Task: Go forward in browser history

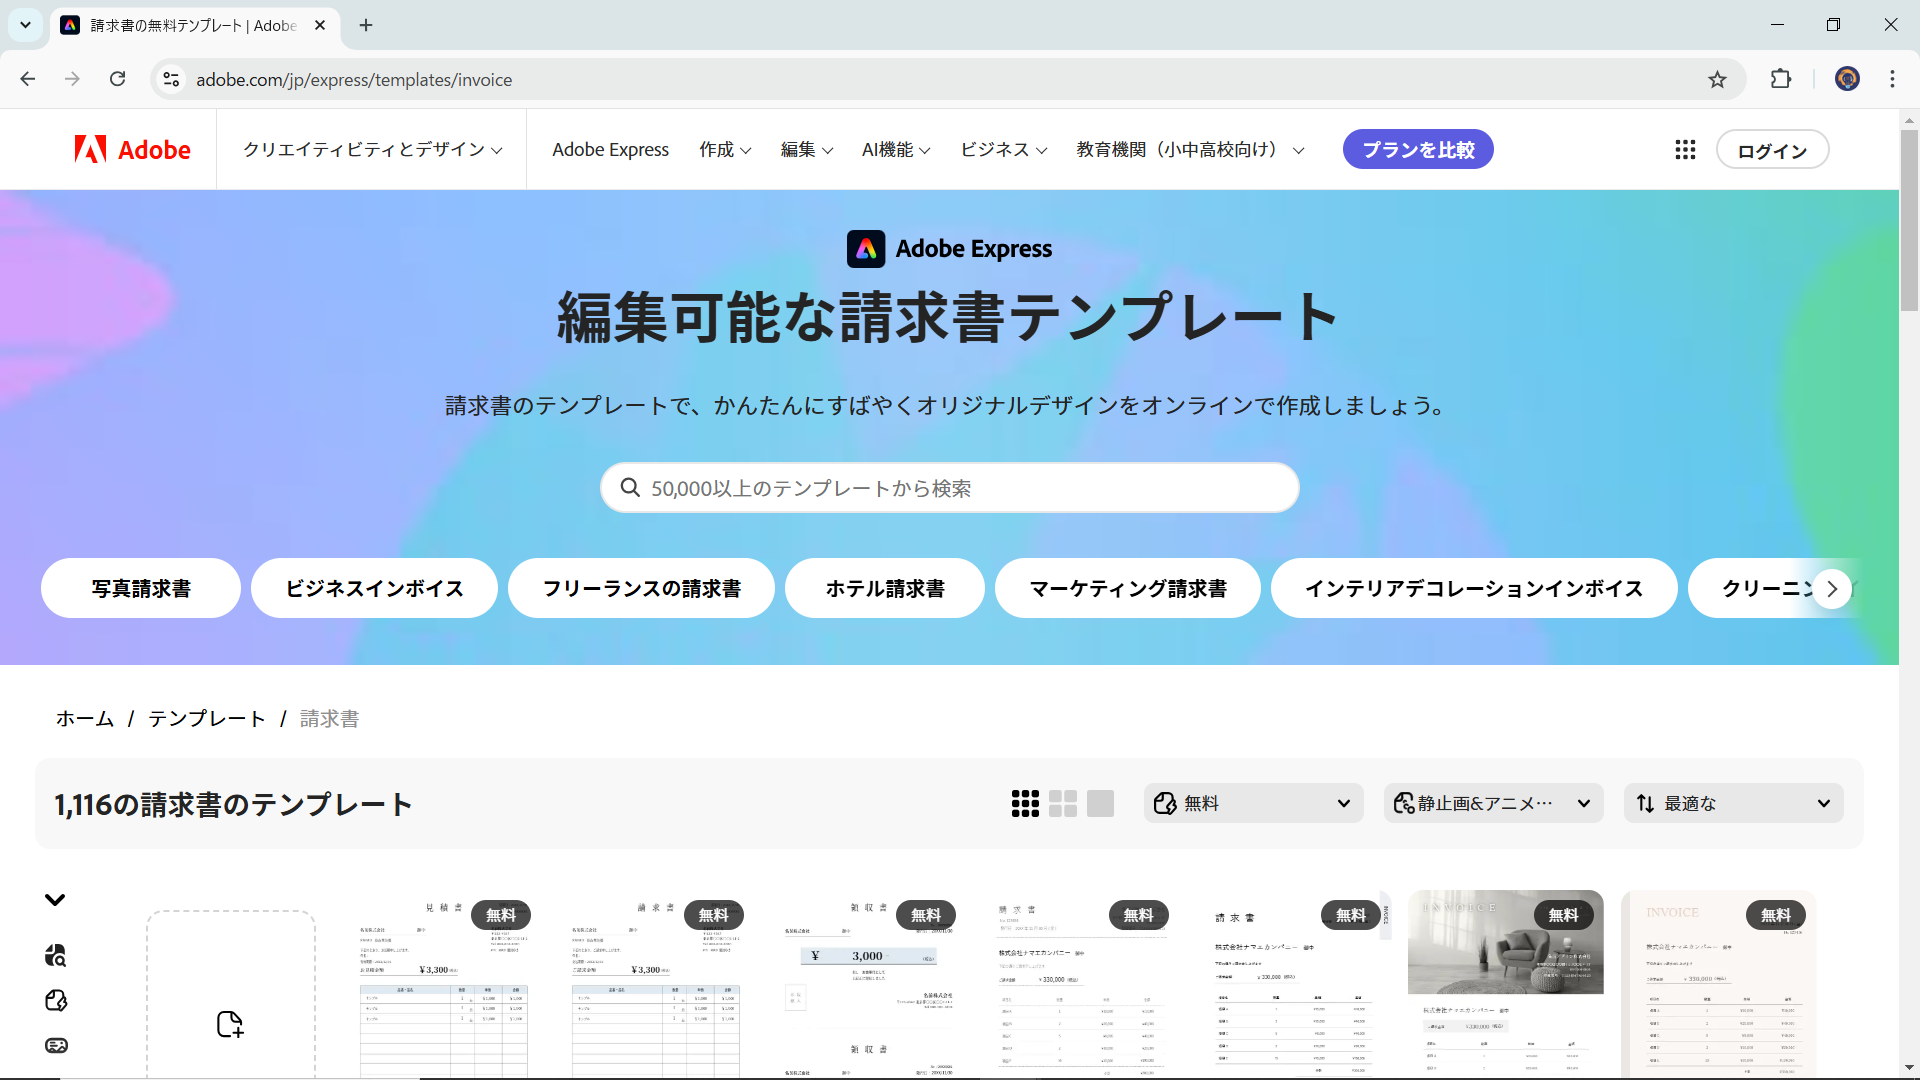Action: [x=72, y=80]
